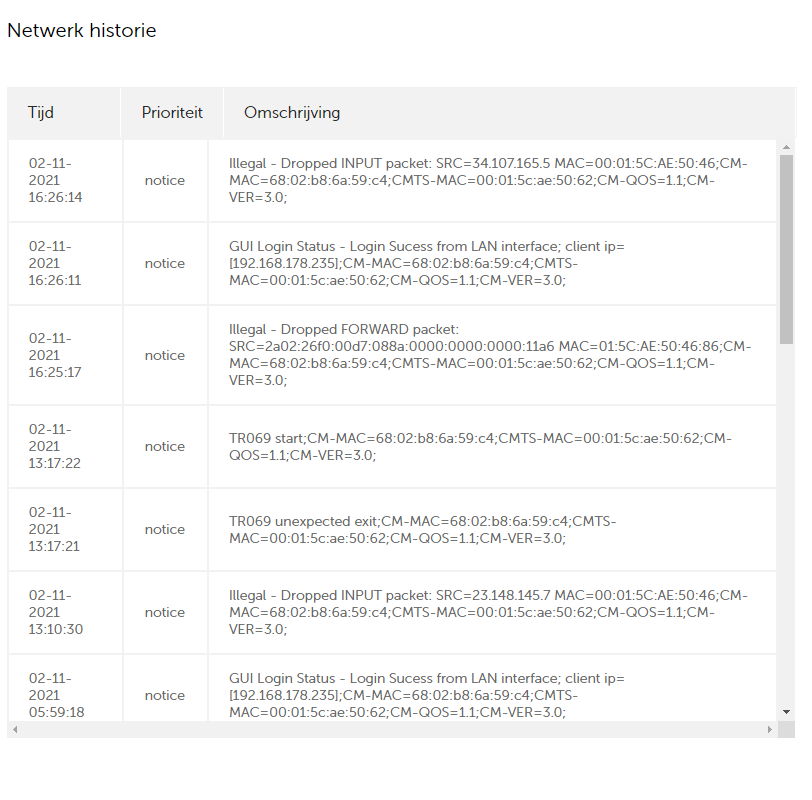Select the 16:26:14 timestamp cell
The image size is (812, 800).
(56, 181)
